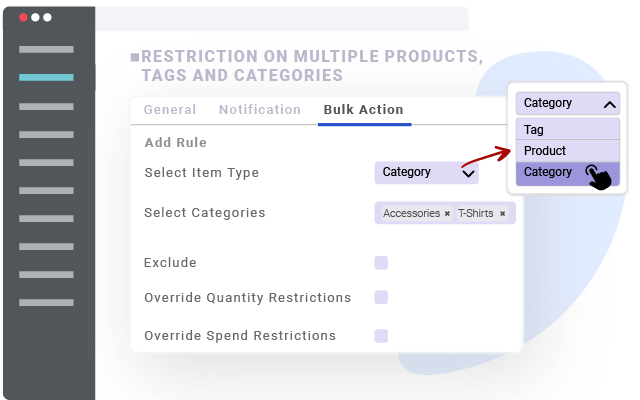Toggle Override Quantity Restrictions checkbox
Viewport: 640px width, 400px height.
tap(381, 298)
